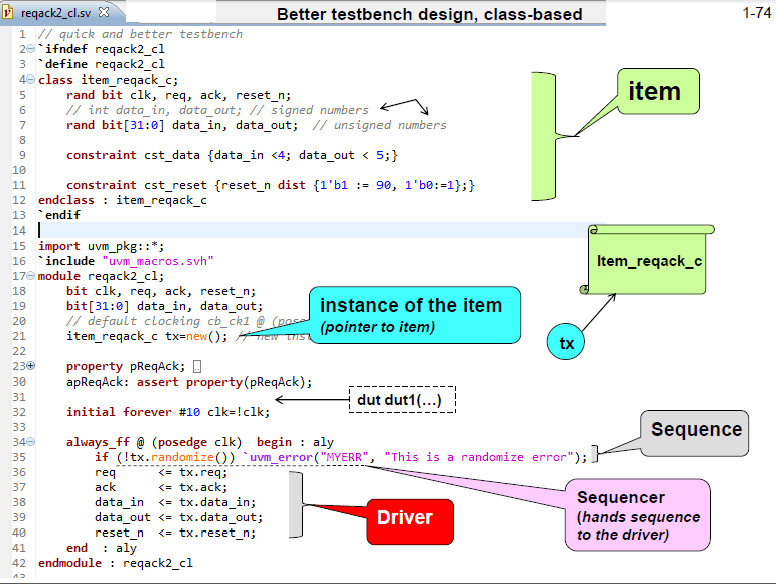This screenshot has width=776, height=584.
Task: Click "data_out <= tx.data_out;" assignment
Action: coord(179,518)
